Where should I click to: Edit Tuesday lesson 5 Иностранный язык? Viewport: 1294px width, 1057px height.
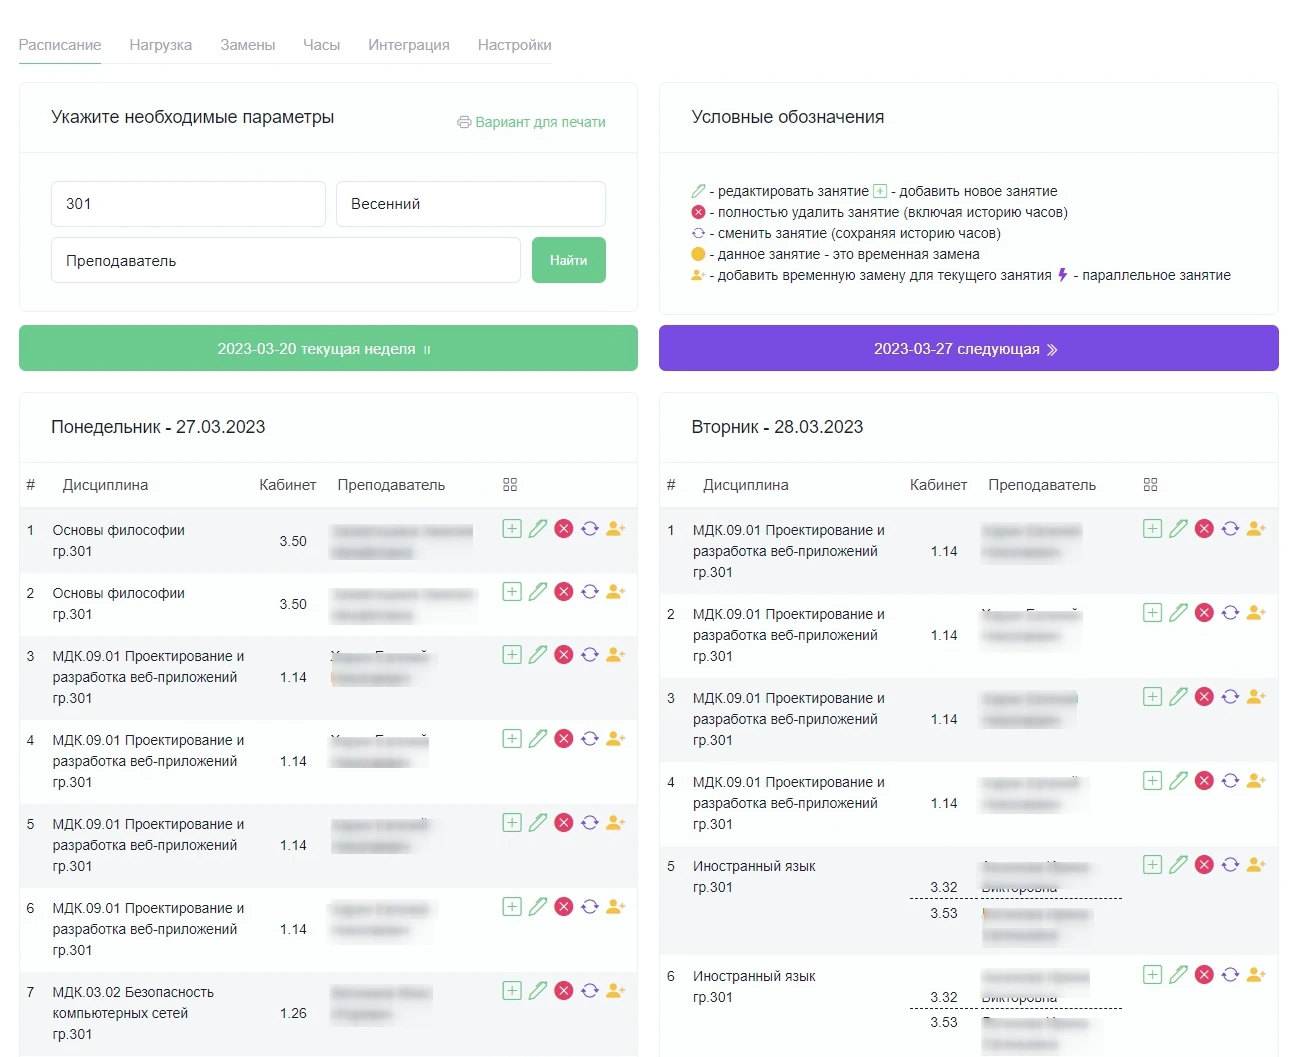point(1179,865)
